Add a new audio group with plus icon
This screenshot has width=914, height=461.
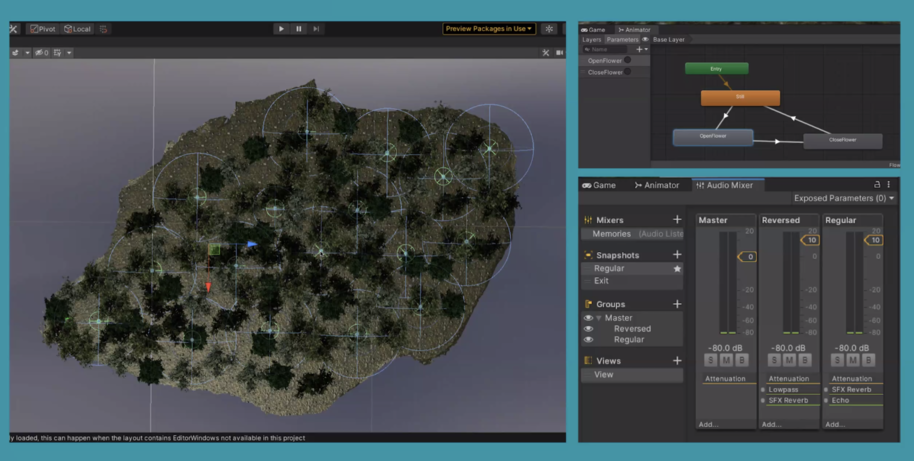tap(677, 304)
